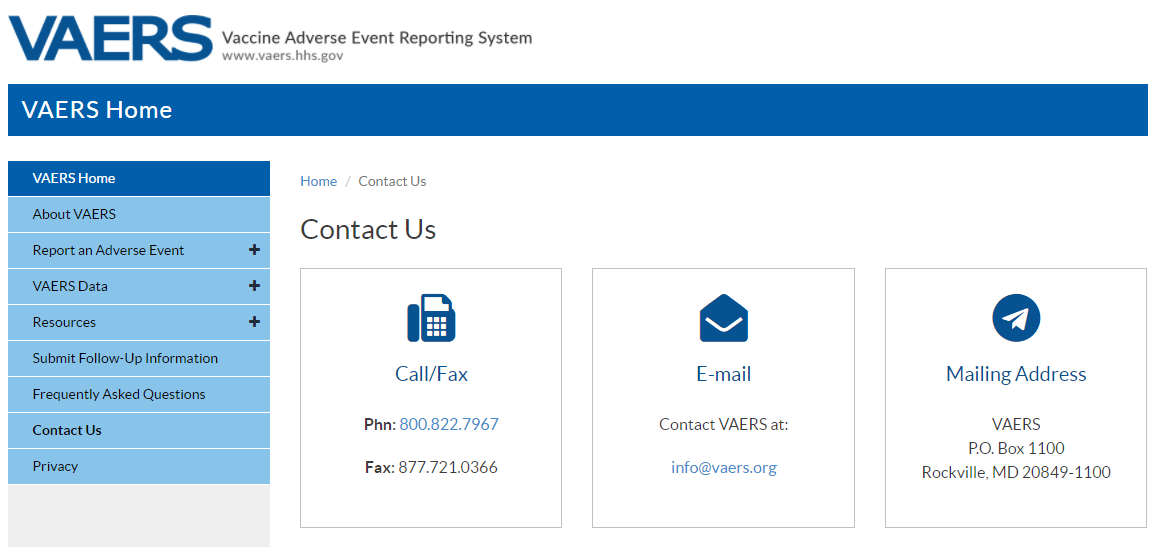The height and width of the screenshot is (547, 1162).
Task: Click the open envelope icon
Action: 723,318
